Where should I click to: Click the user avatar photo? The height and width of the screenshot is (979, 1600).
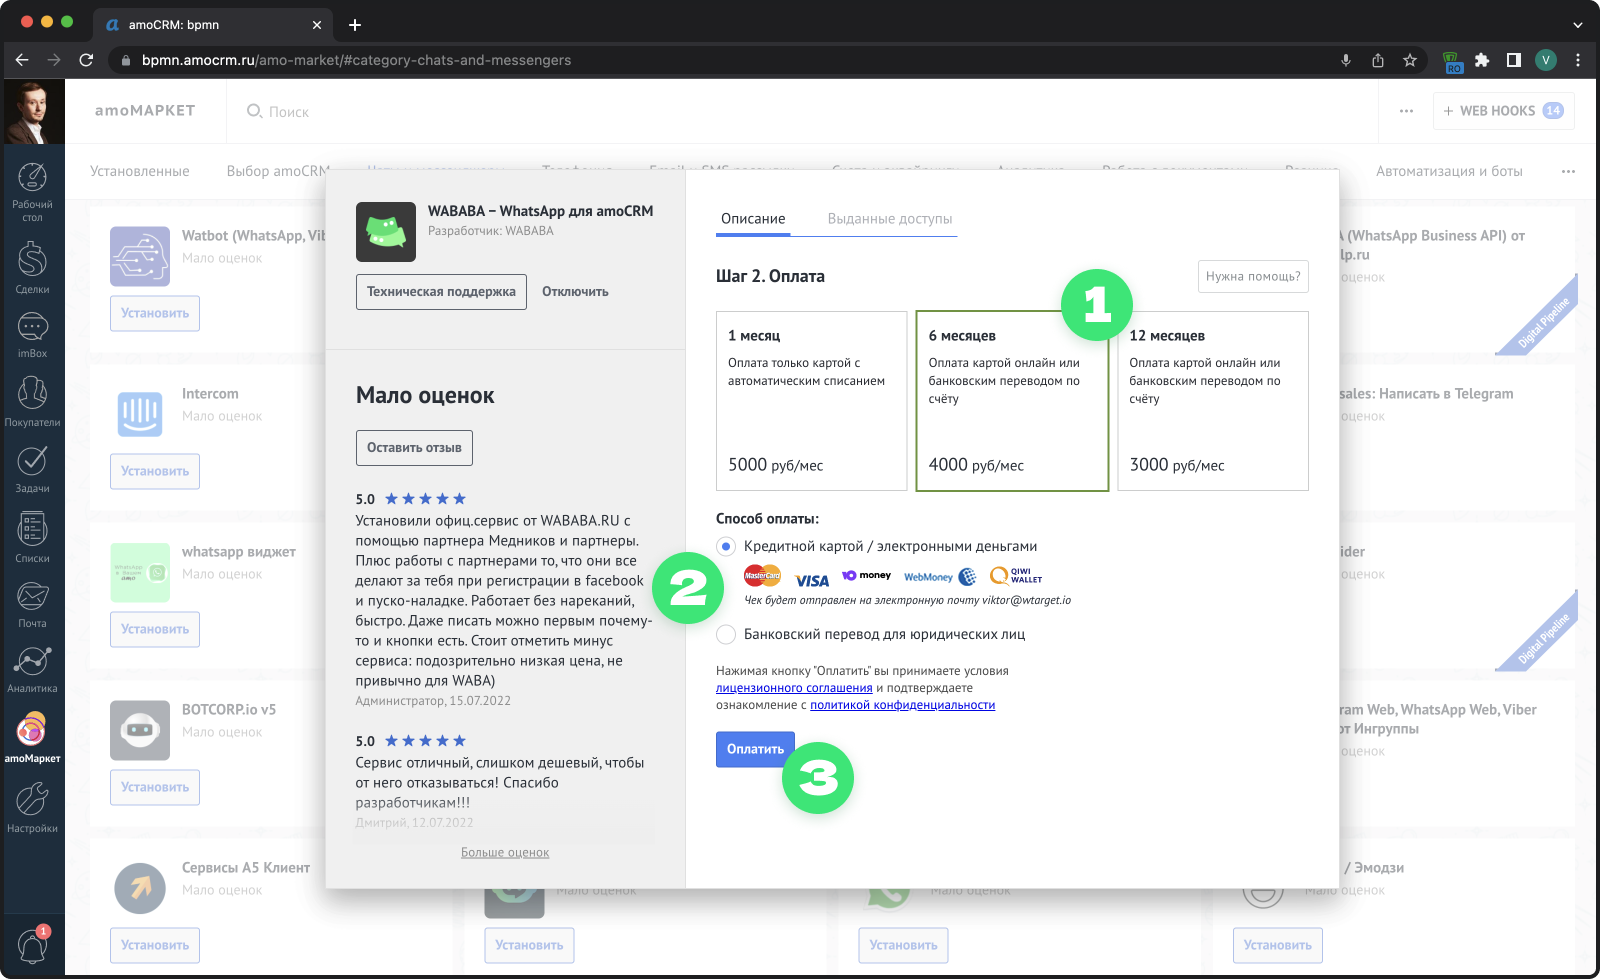[32, 112]
